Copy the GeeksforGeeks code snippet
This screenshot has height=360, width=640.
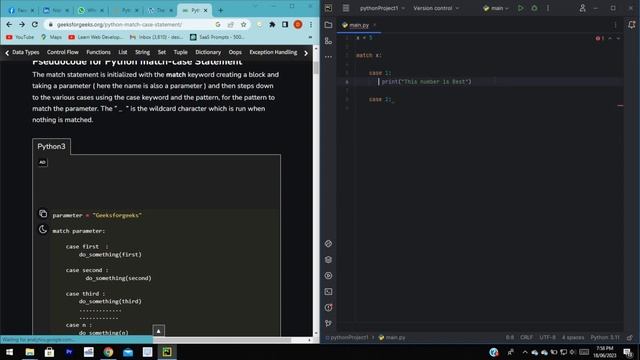pyautogui.click(x=43, y=213)
